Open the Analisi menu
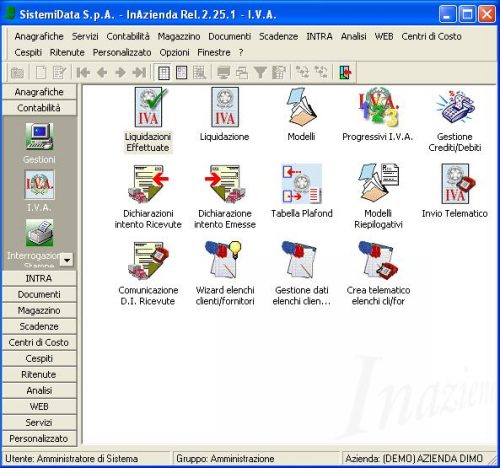The image size is (500, 468). (353, 36)
